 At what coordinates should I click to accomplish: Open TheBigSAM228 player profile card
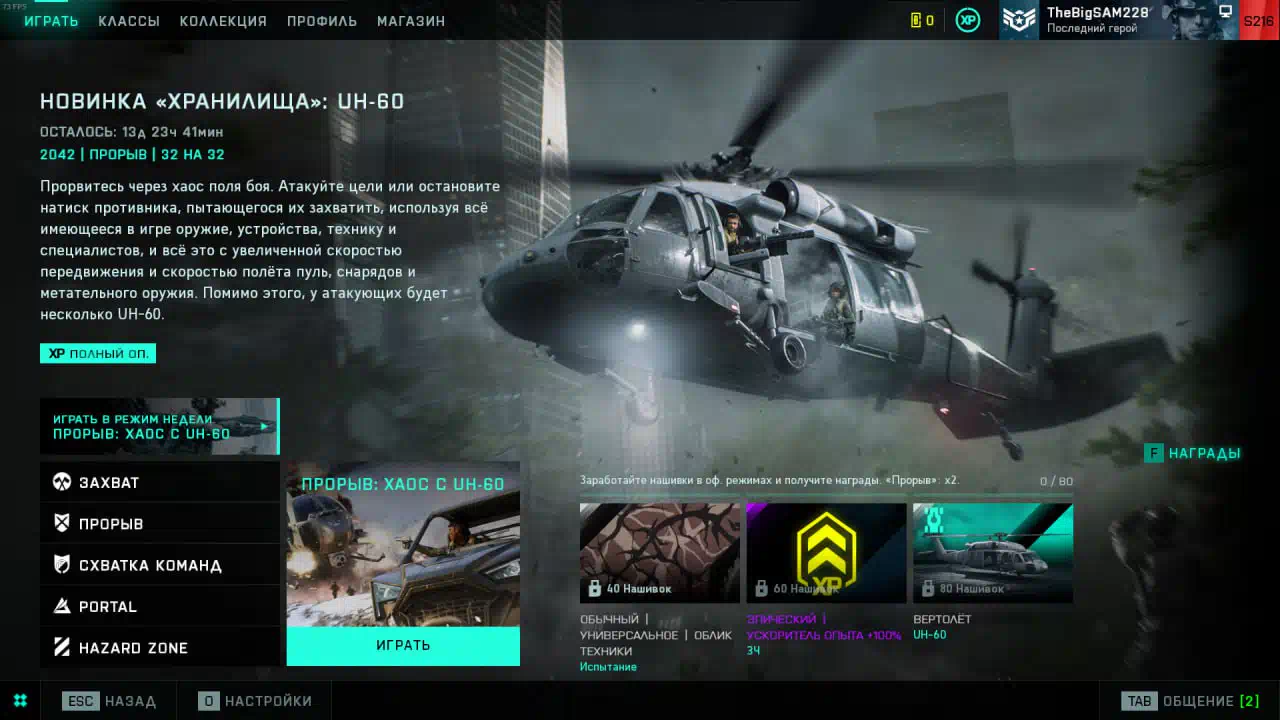click(1119, 20)
